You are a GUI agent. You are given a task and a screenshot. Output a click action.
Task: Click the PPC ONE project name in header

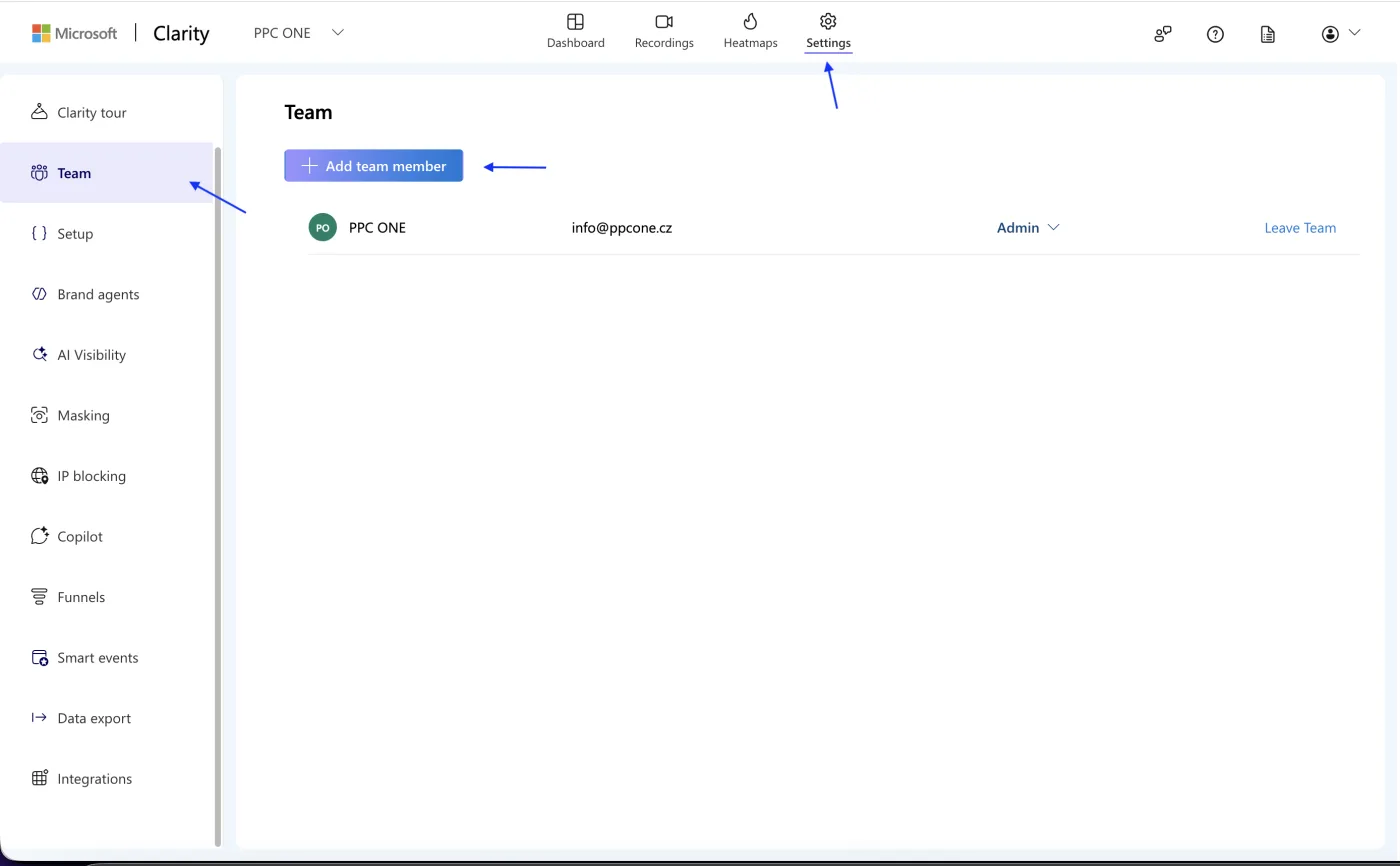point(282,33)
